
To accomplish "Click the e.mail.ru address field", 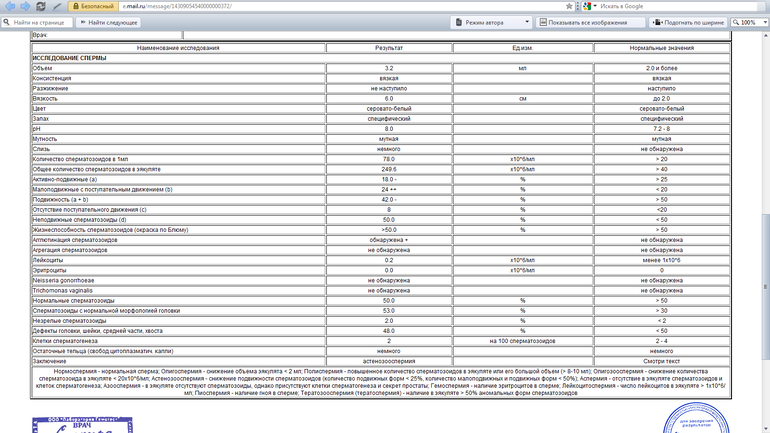I will (x=300, y=6).
